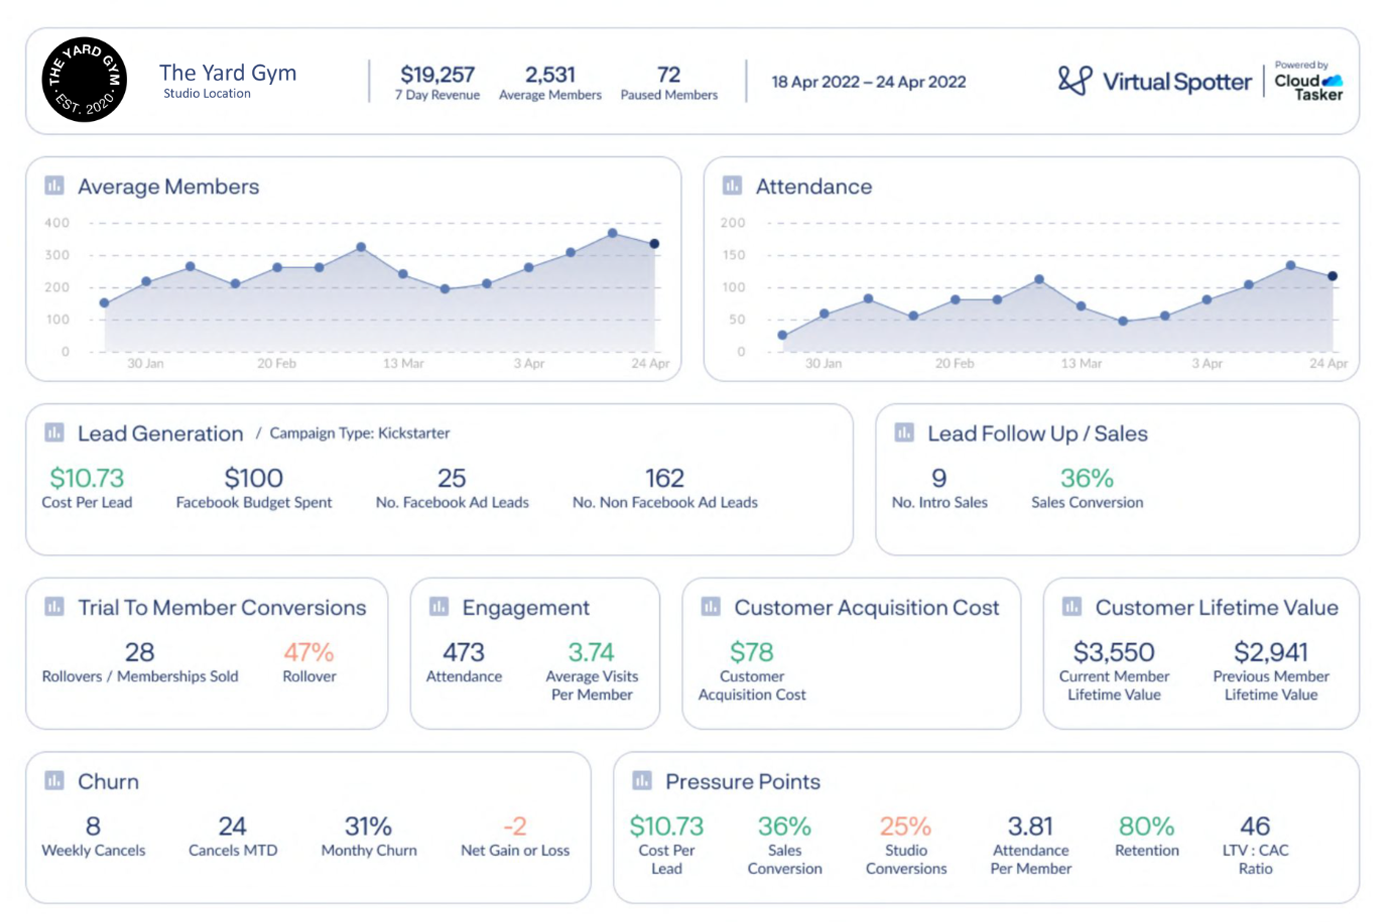The width and height of the screenshot is (1377, 922).
Task: Click the last data point on Attendance chart
Action: [x=1332, y=276]
